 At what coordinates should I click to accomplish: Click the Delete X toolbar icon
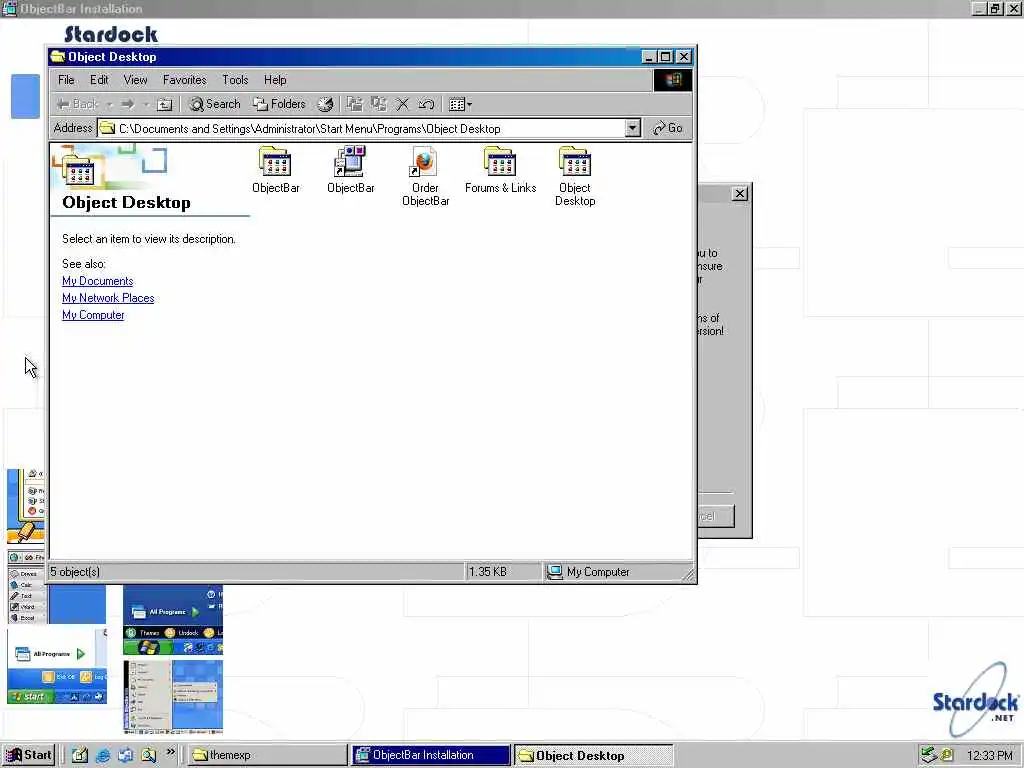(x=403, y=104)
